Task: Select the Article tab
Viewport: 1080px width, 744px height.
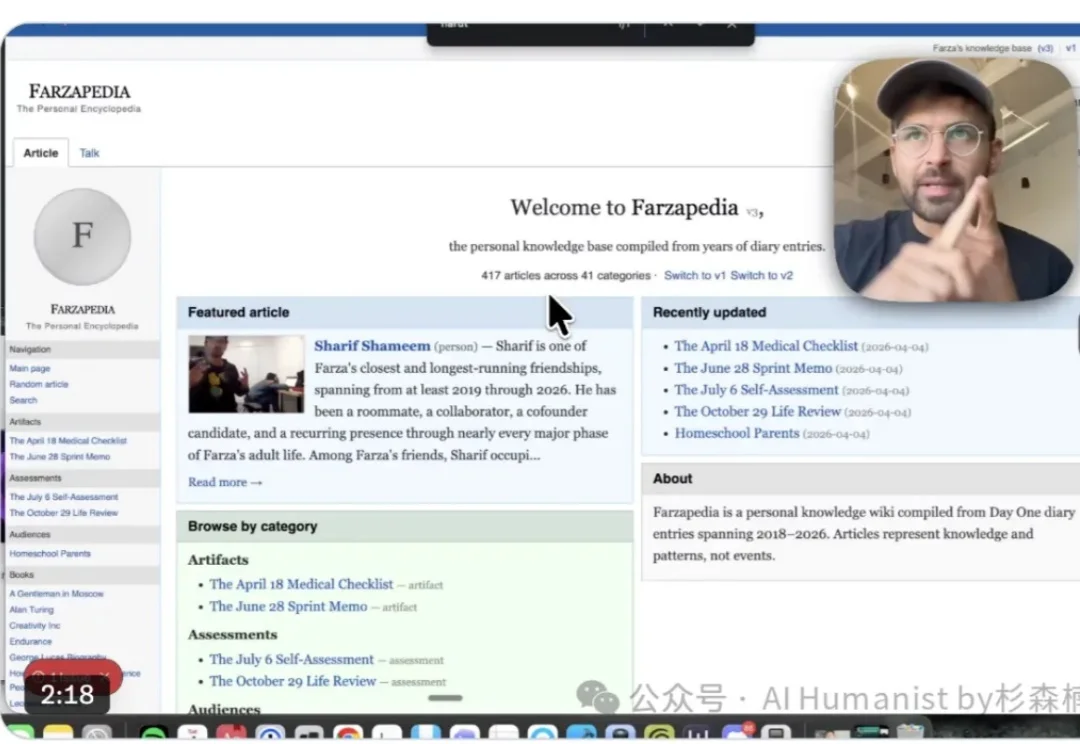Action: click(41, 153)
